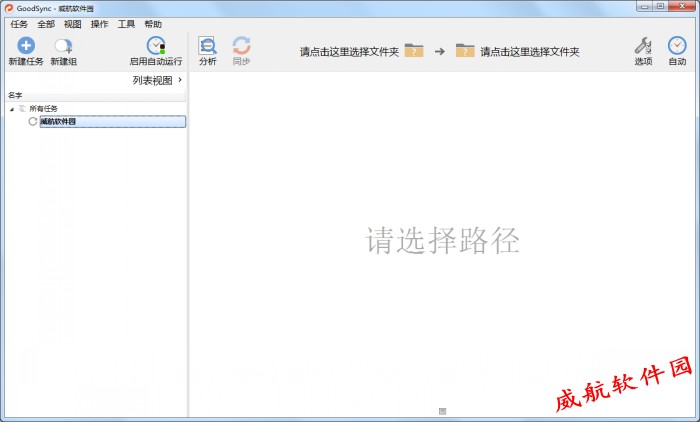Expand the 列表视图 list view chevron

tap(180, 80)
